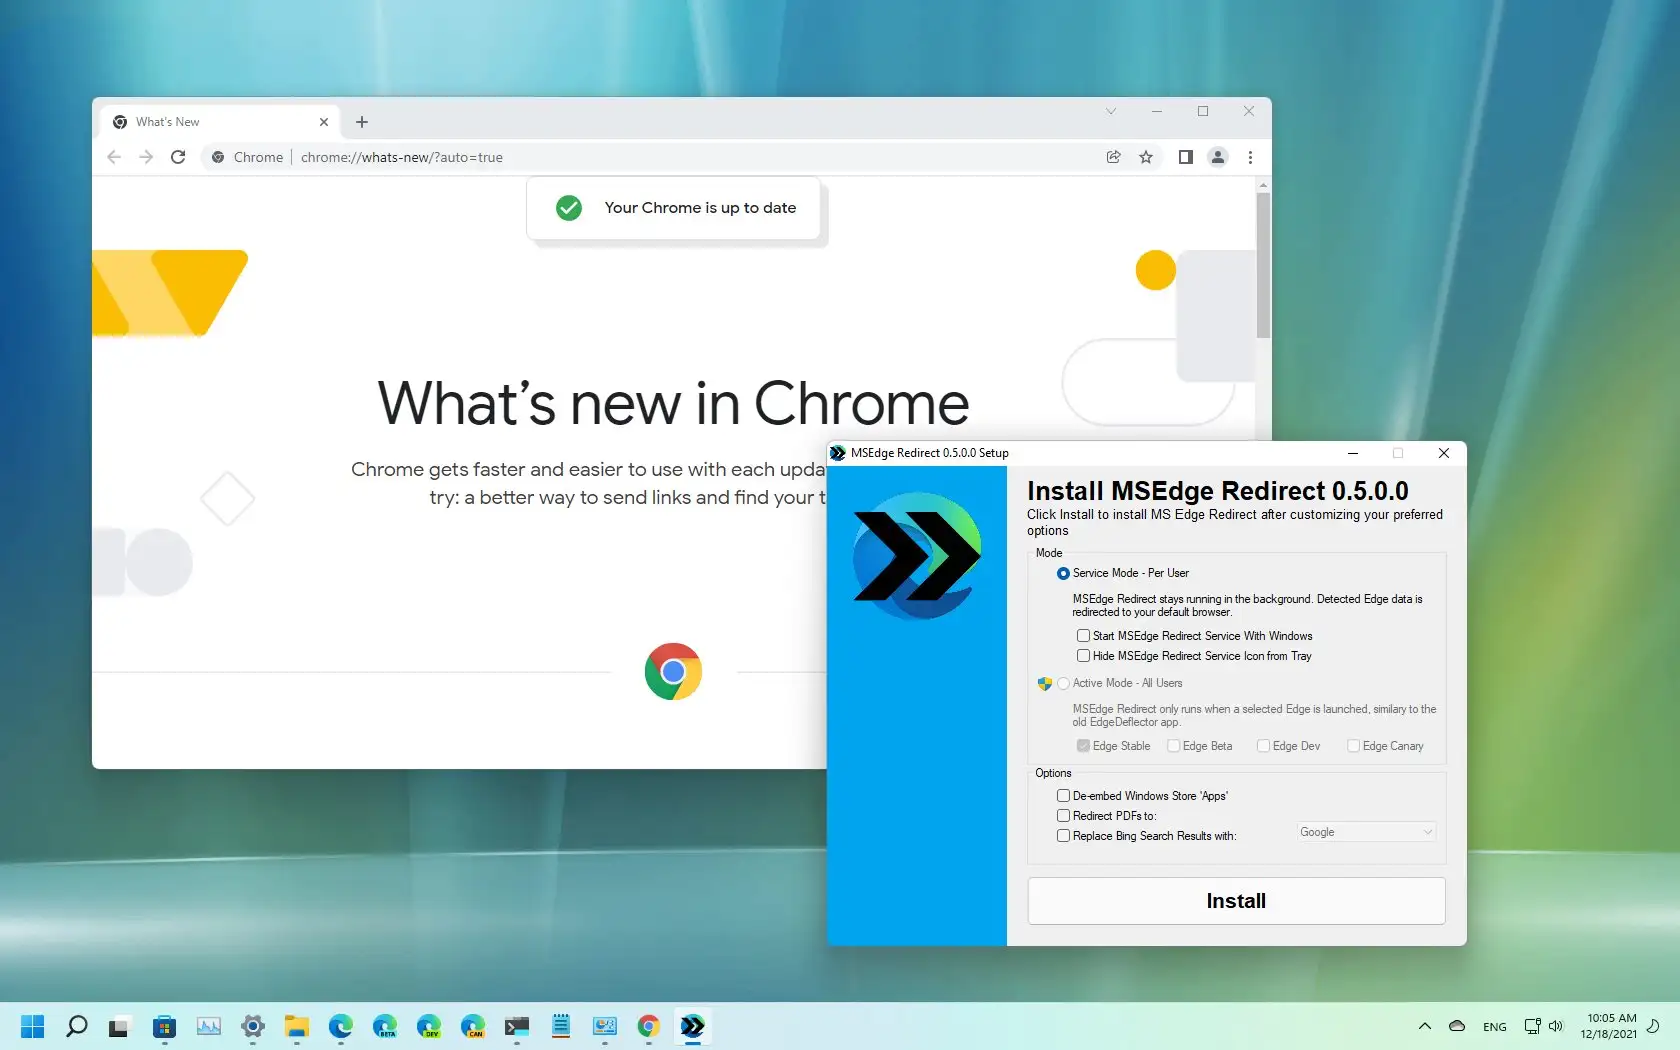Select Service Mode - Per User radio button
This screenshot has width=1680, height=1050.
click(1063, 574)
